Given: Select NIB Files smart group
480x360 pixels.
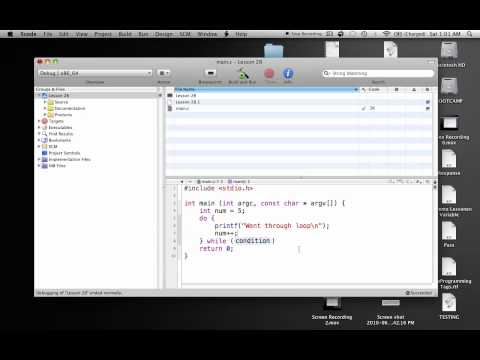Looking at the screenshot, I should [x=57, y=166].
